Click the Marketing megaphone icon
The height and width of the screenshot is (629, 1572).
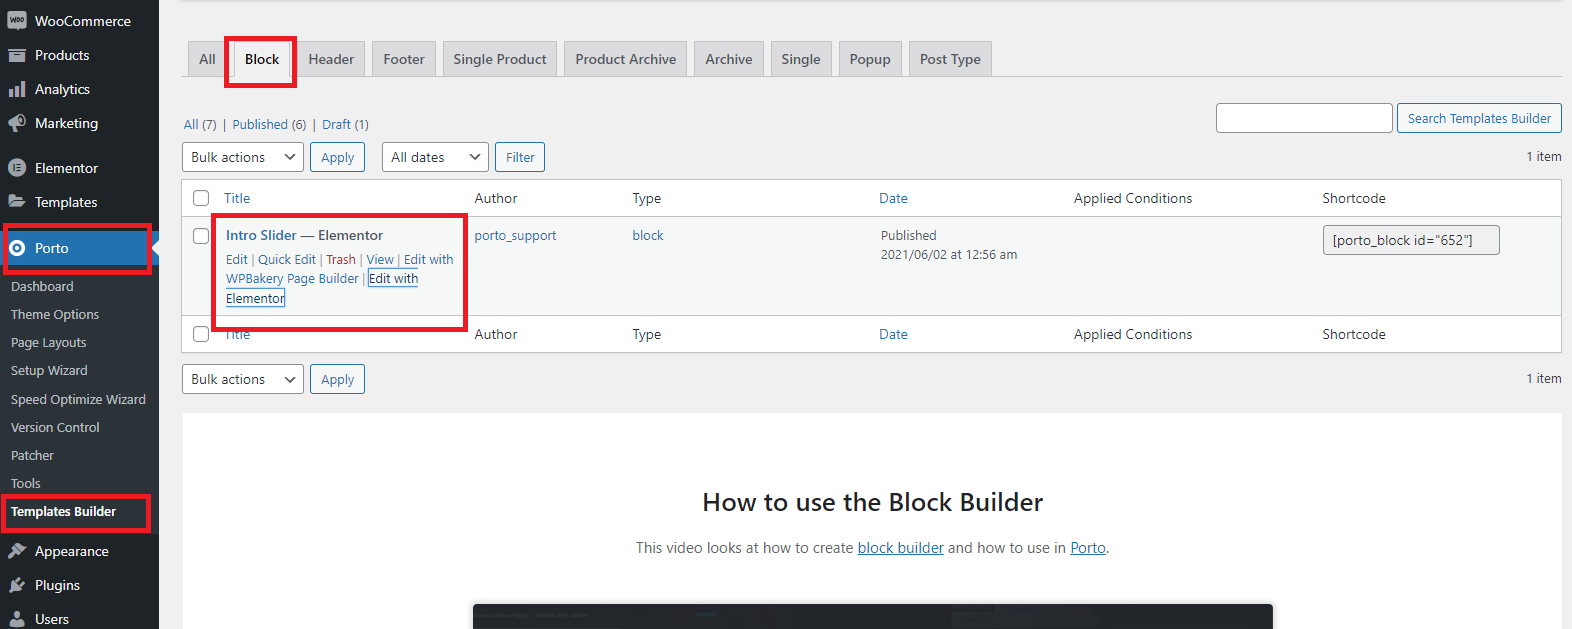17,123
